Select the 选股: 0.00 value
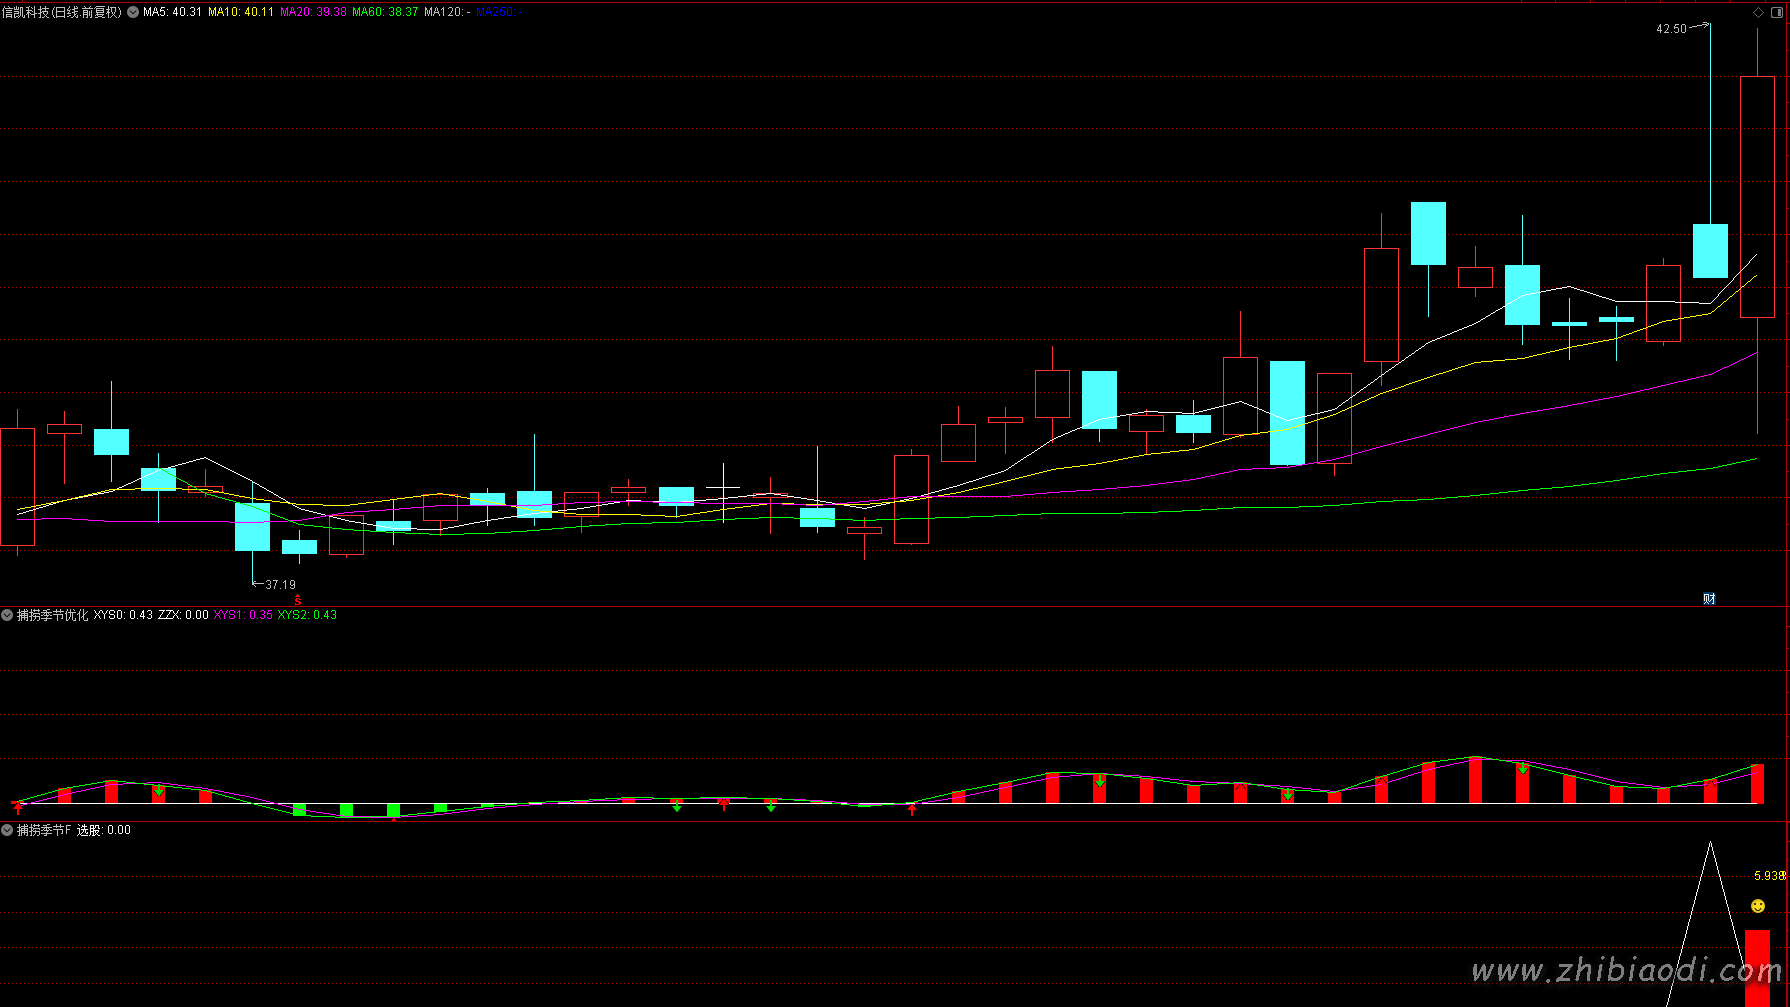The image size is (1790, 1007). pos(104,830)
